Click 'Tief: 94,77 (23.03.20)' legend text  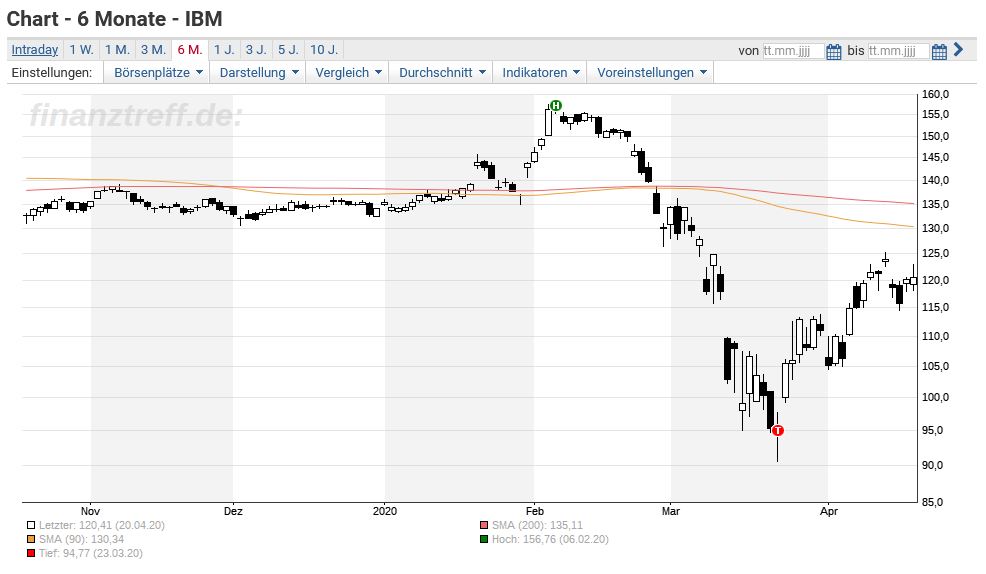pyautogui.click(x=91, y=553)
